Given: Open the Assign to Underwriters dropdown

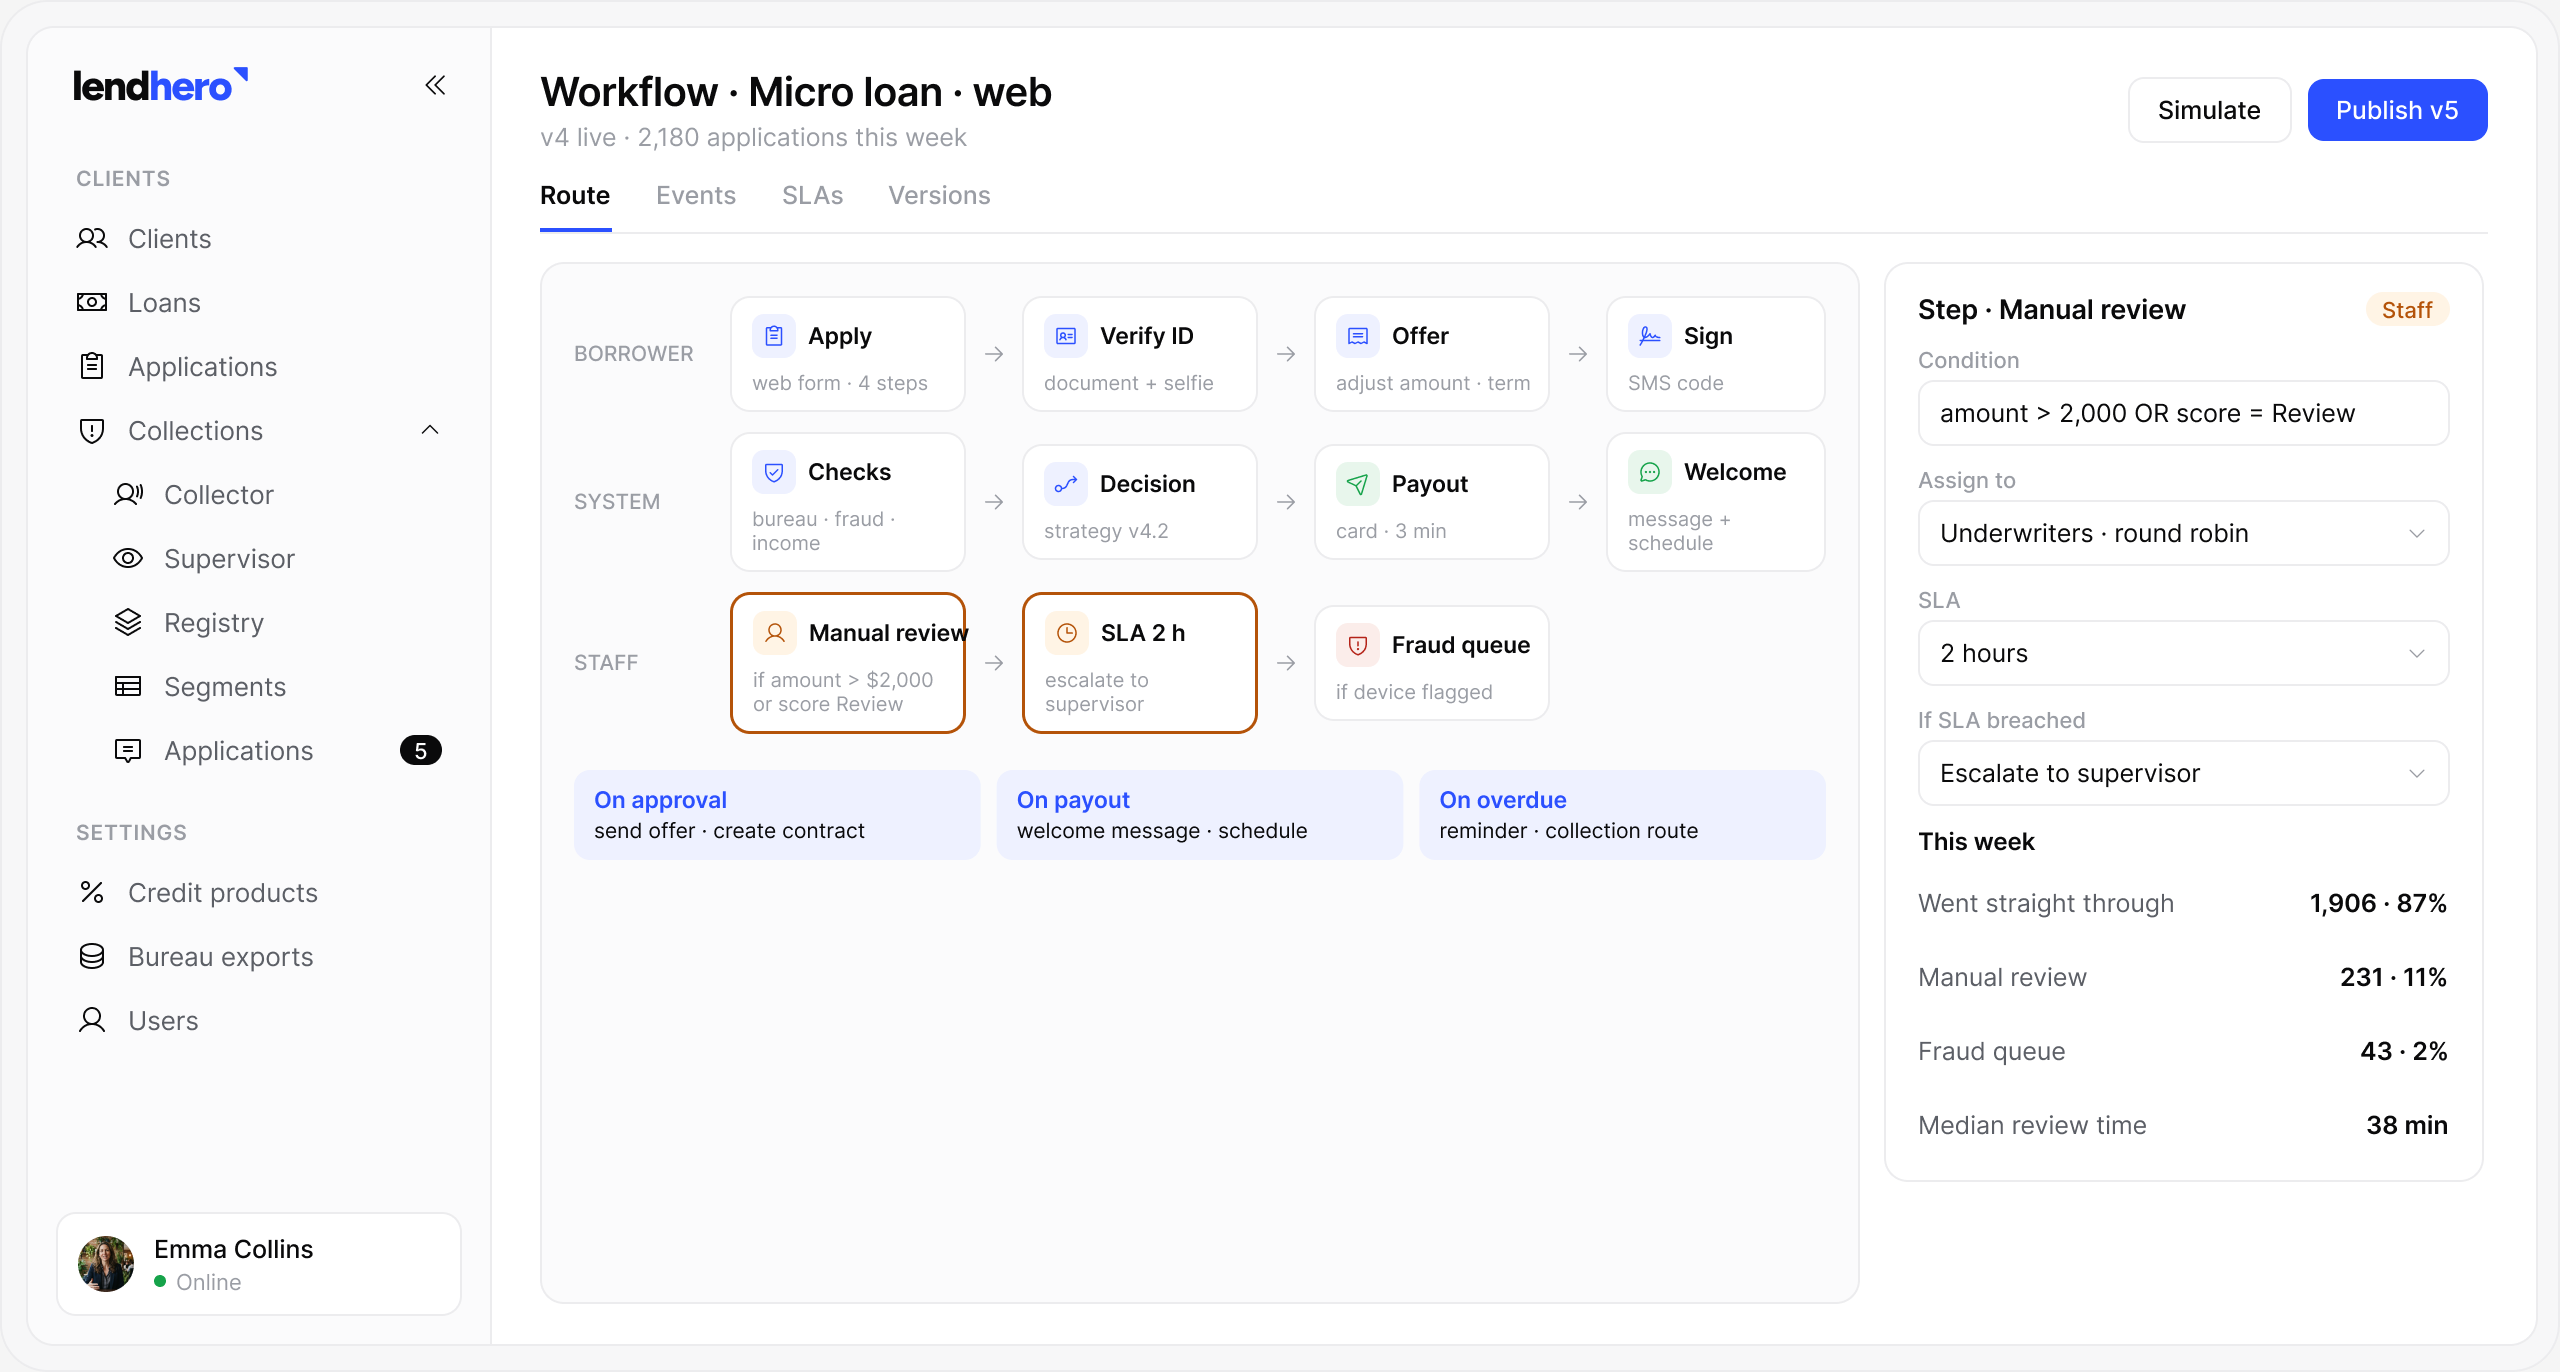Looking at the screenshot, I should 2183,533.
